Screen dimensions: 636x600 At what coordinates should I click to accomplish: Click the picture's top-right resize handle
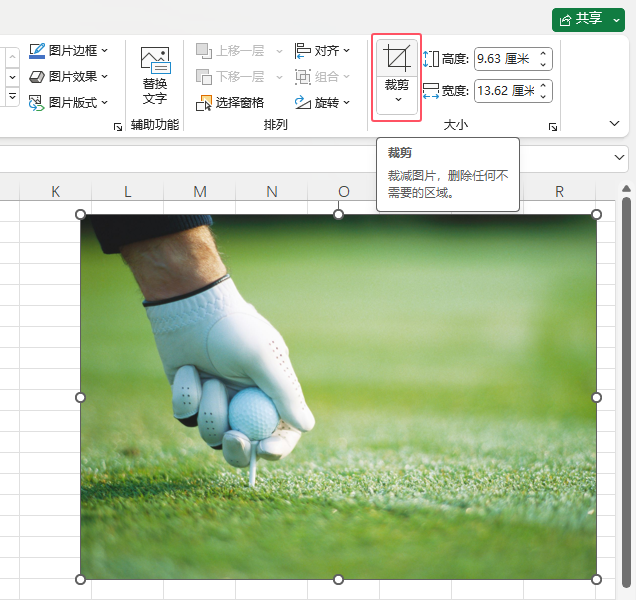point(596,214)
